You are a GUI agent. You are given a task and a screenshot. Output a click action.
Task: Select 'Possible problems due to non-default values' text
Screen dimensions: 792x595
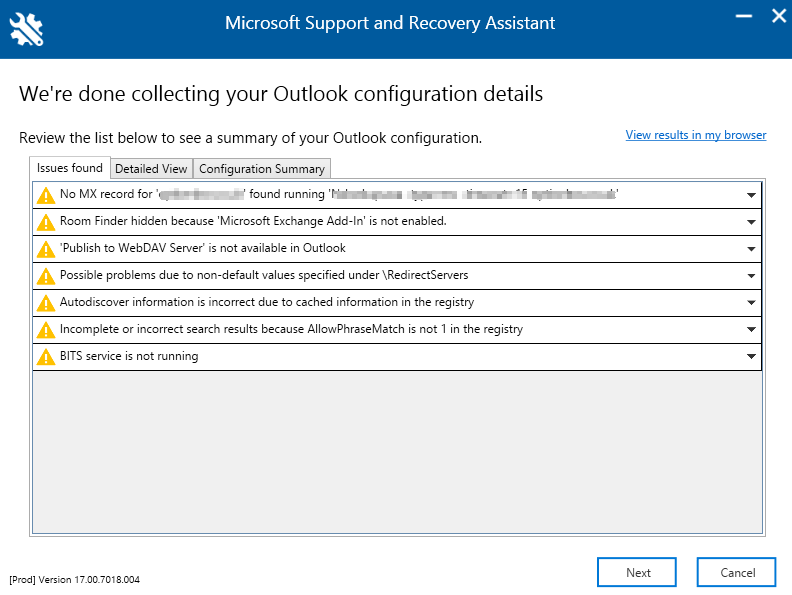(264, 275)
